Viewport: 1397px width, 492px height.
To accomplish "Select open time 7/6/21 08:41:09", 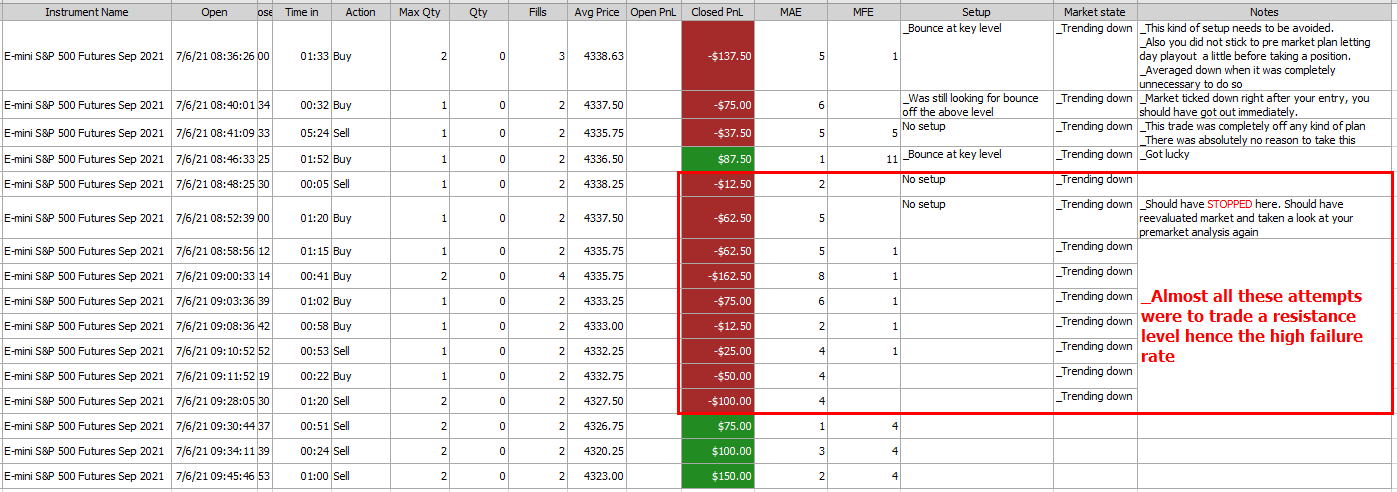I will 214,133.
